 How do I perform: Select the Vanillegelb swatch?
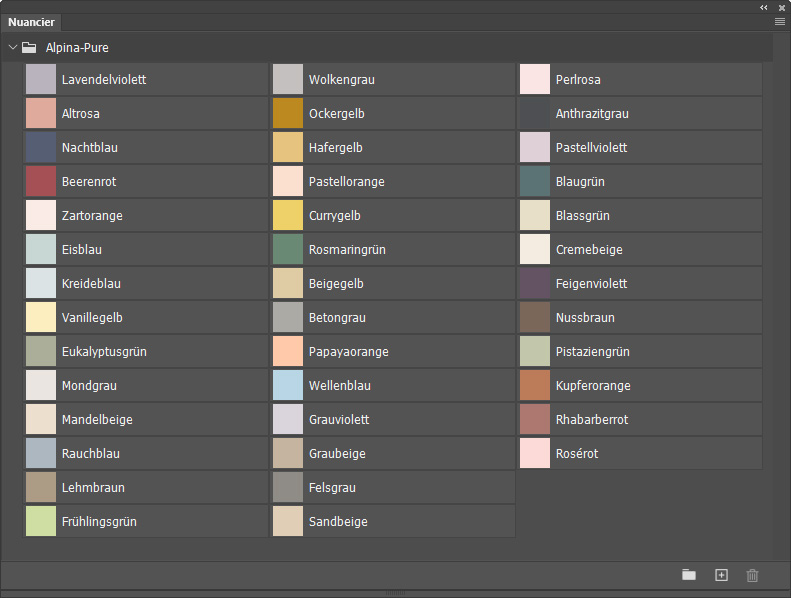point(41,317)
